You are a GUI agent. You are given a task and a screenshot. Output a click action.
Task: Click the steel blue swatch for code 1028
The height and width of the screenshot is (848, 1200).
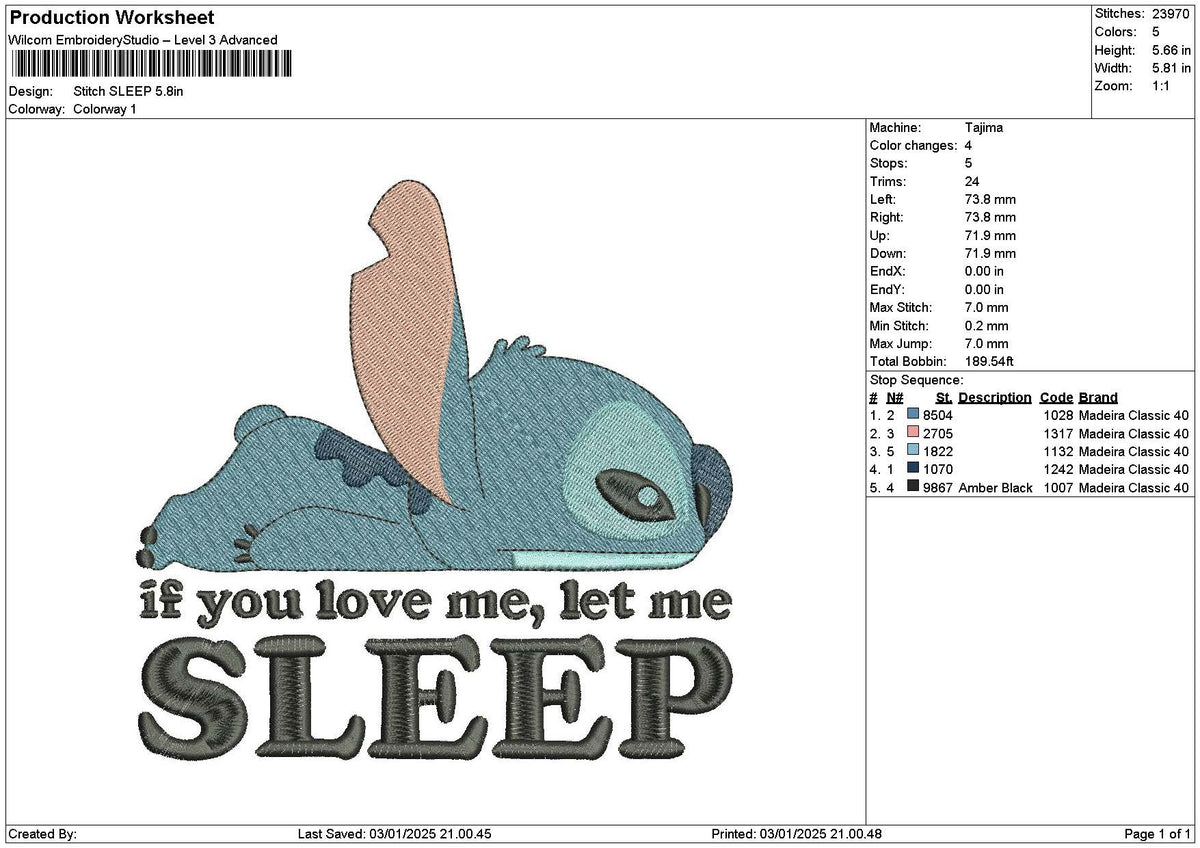913,415
